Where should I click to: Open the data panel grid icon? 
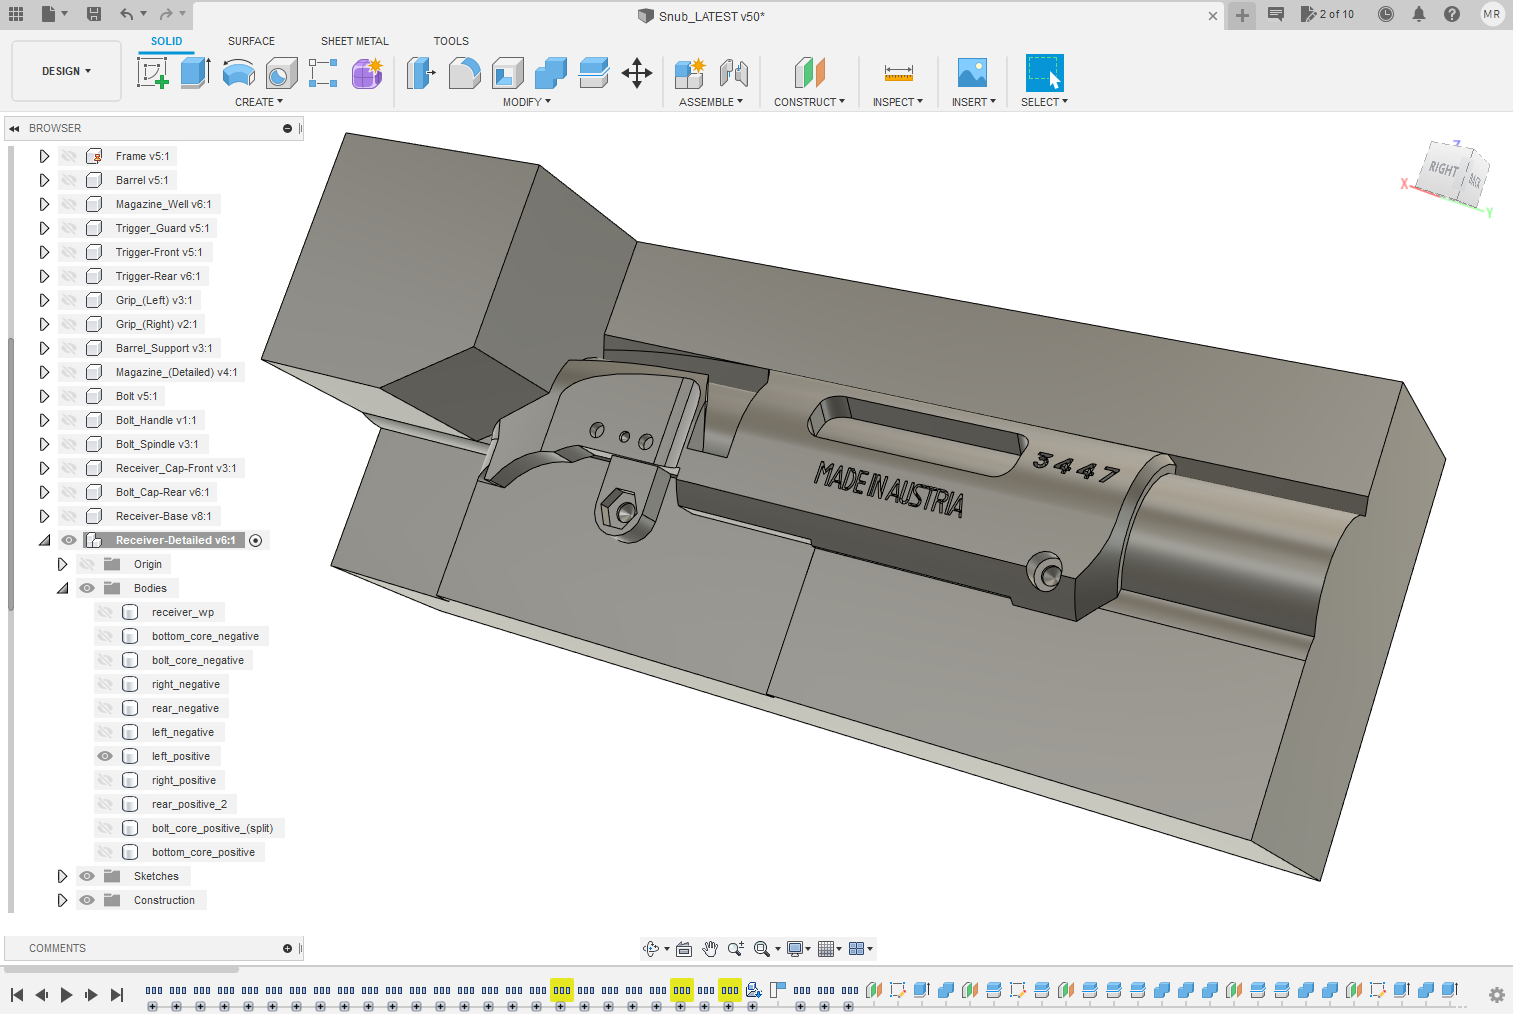pyautogui.click(x=16, y=14)
